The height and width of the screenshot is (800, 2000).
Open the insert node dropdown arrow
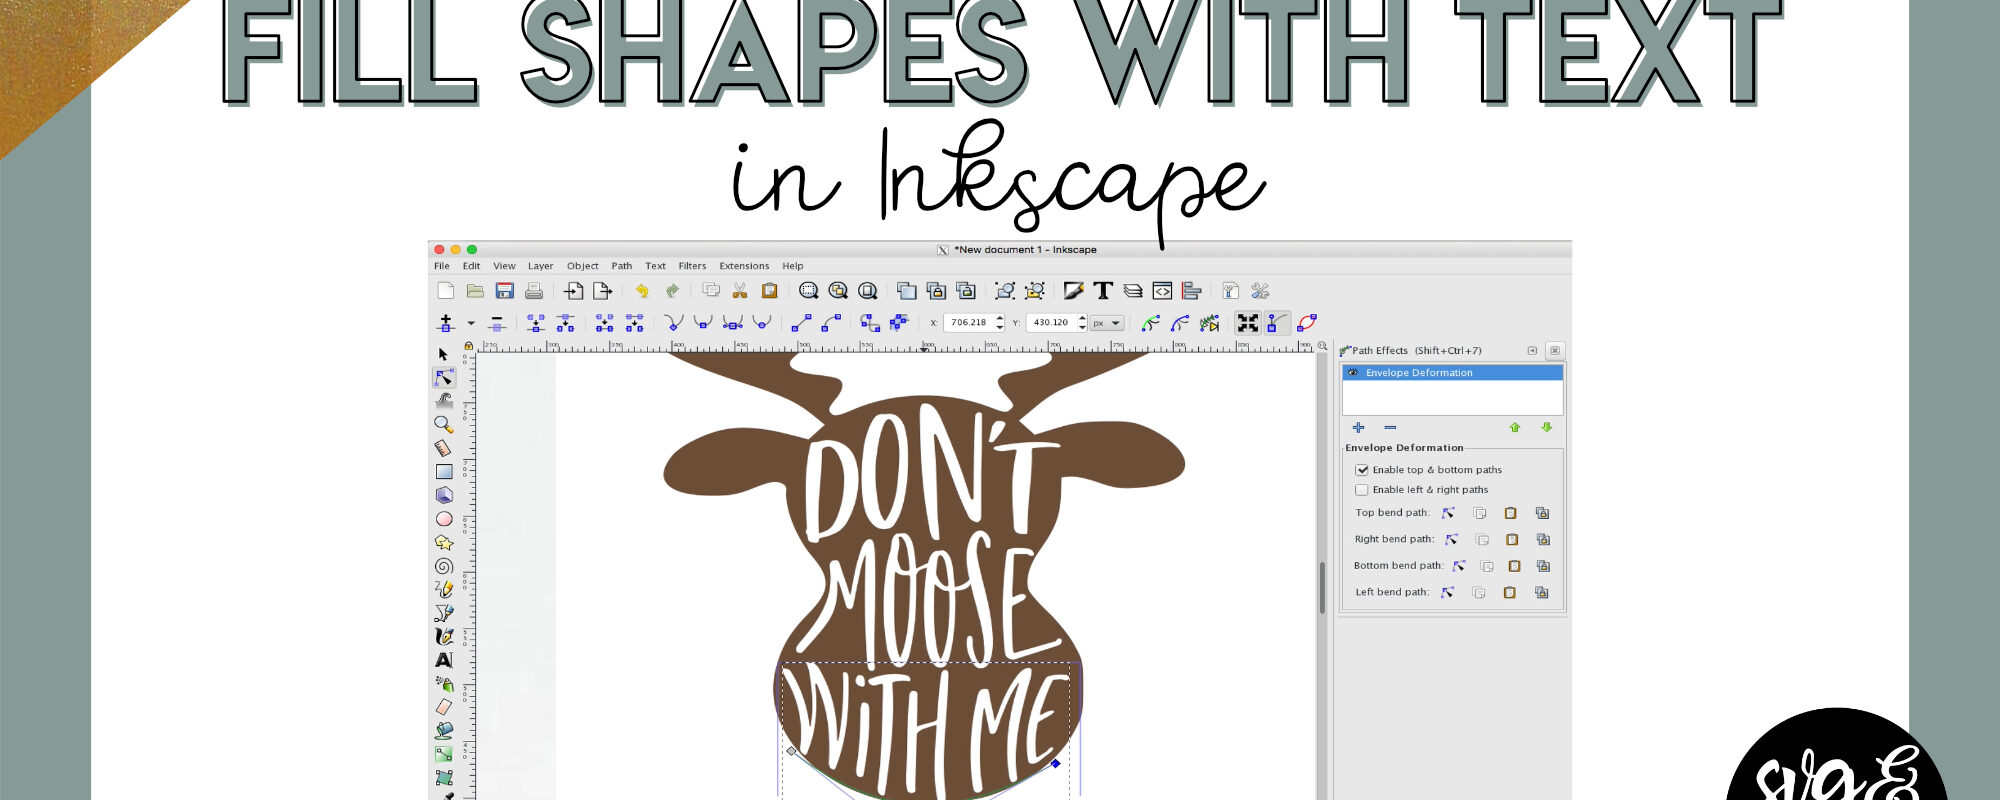pos(471,323)
